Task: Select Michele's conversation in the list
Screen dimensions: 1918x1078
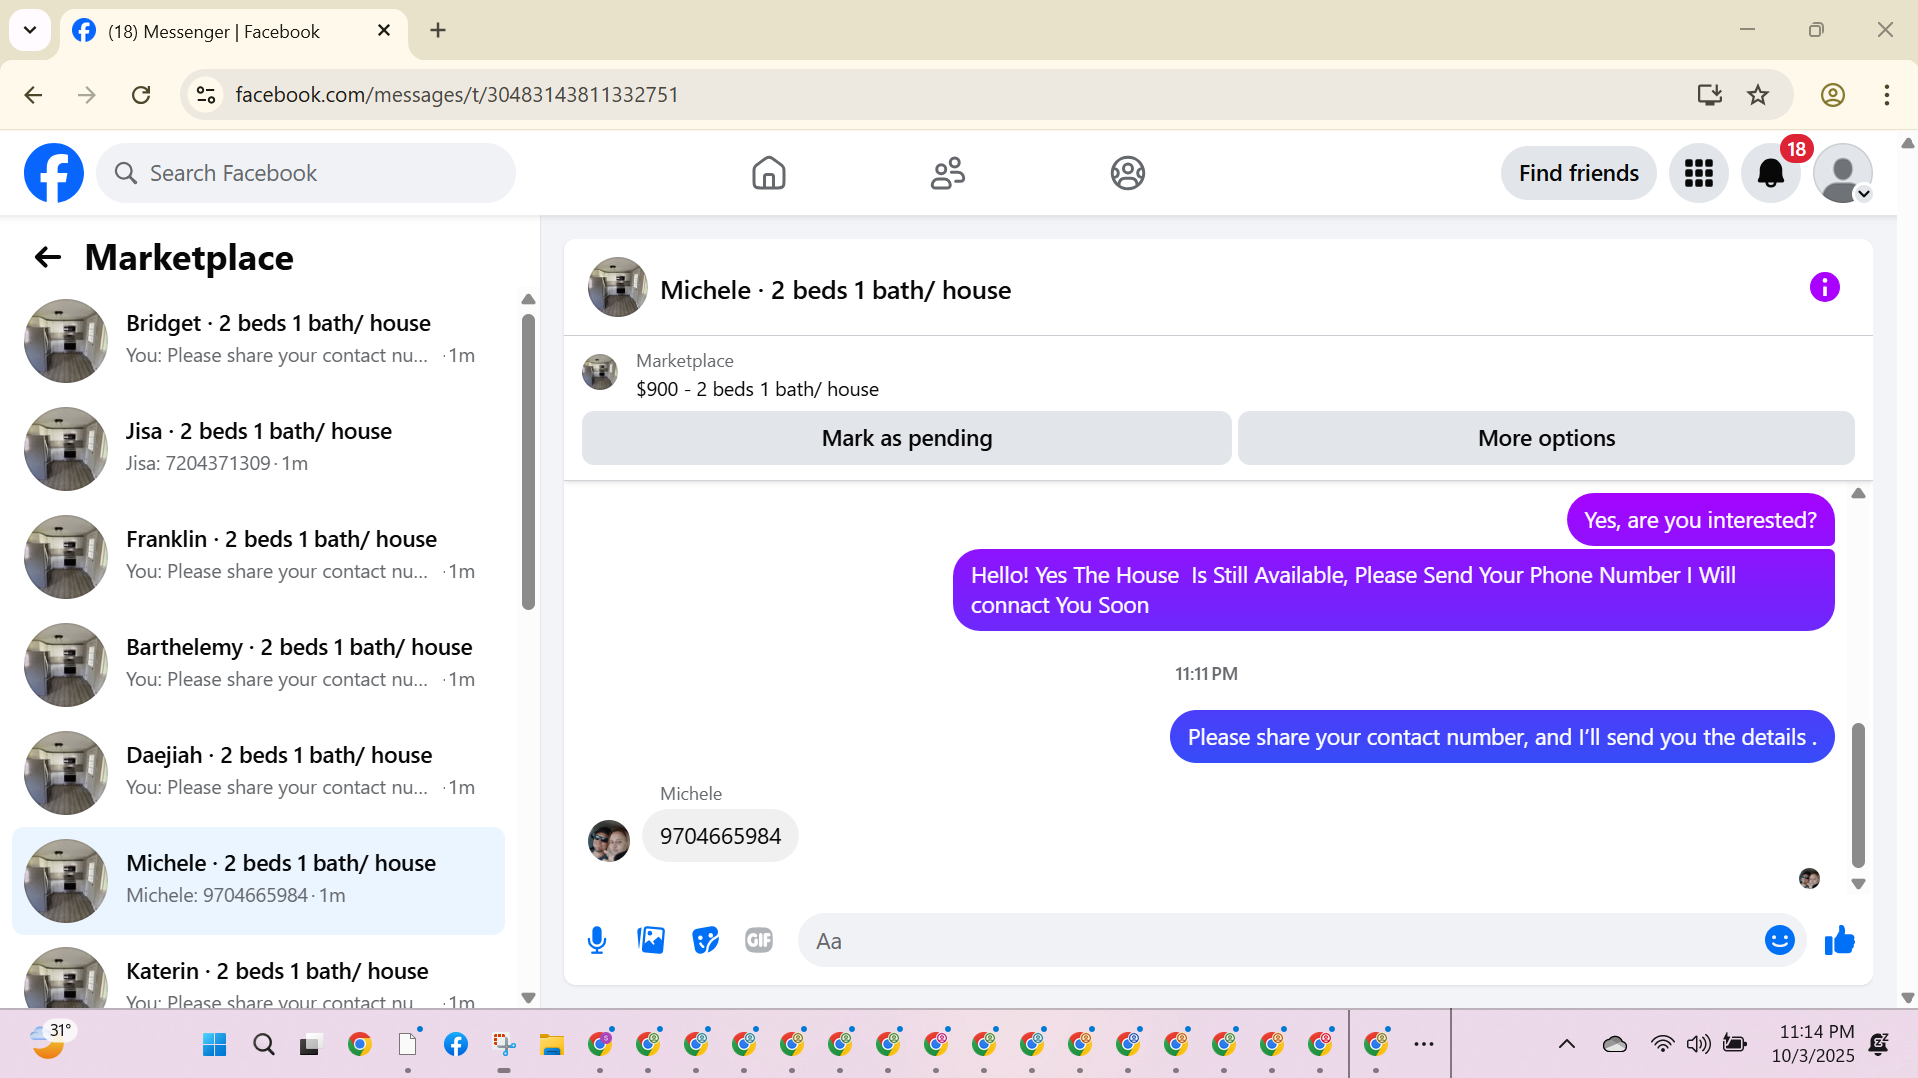Action: point(258,880)
